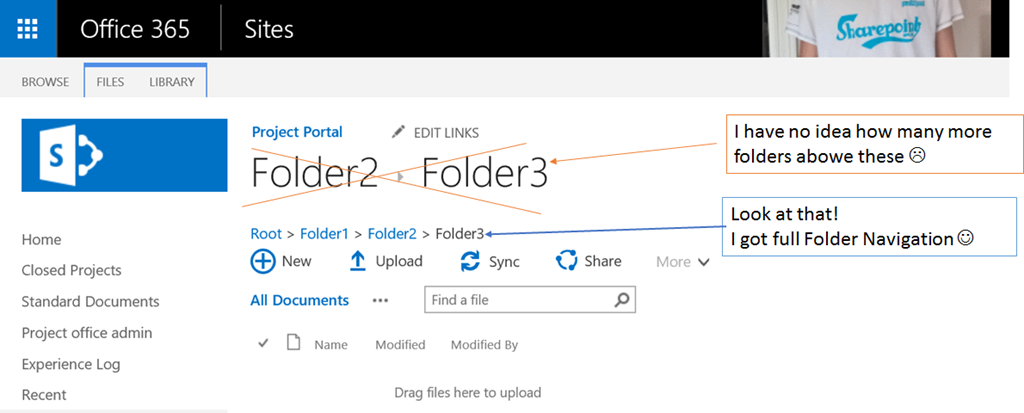
Task: Open the Library ribbon tab
Action: coord(171,82)
